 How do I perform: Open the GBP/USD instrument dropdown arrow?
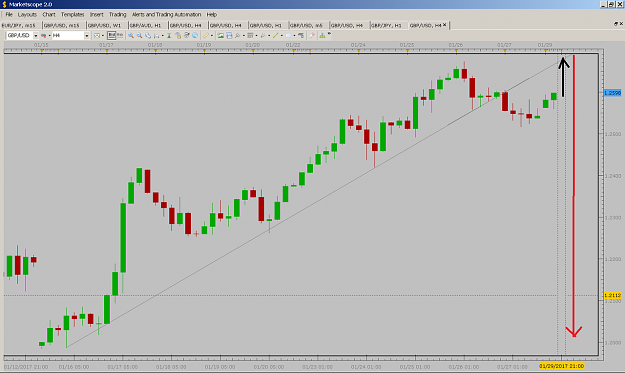click(35, 35)
